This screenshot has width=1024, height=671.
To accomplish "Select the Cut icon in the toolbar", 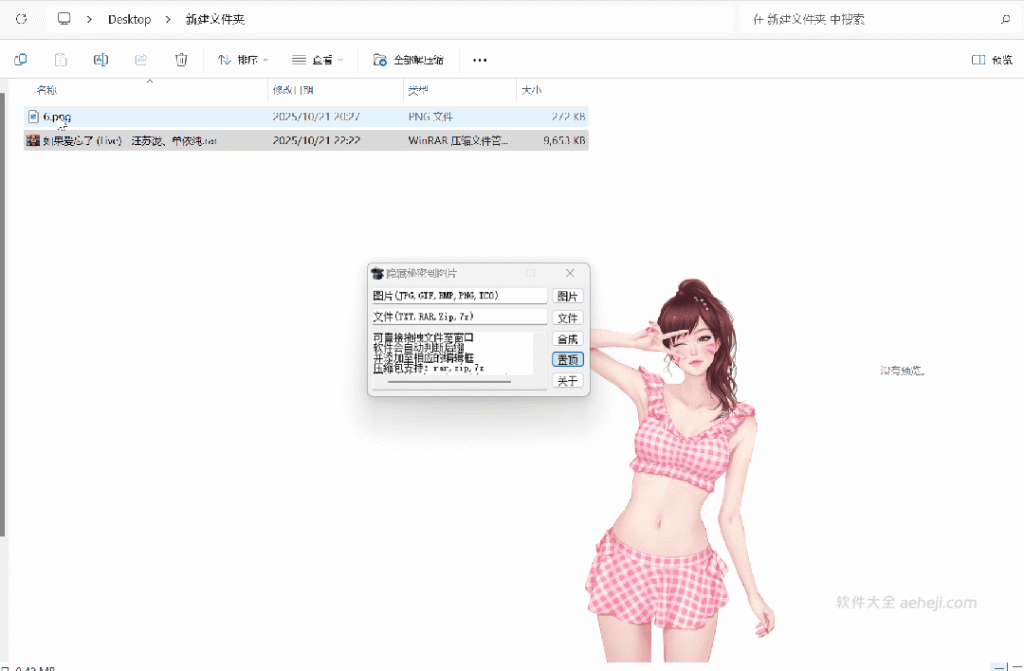I will [20, 59].
